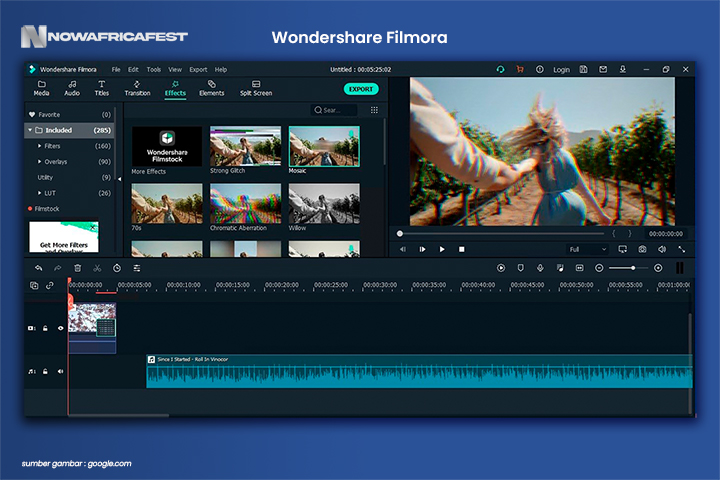Collapse the Included folder
This screenshot has height=480, width=720.
pos(30,130)
